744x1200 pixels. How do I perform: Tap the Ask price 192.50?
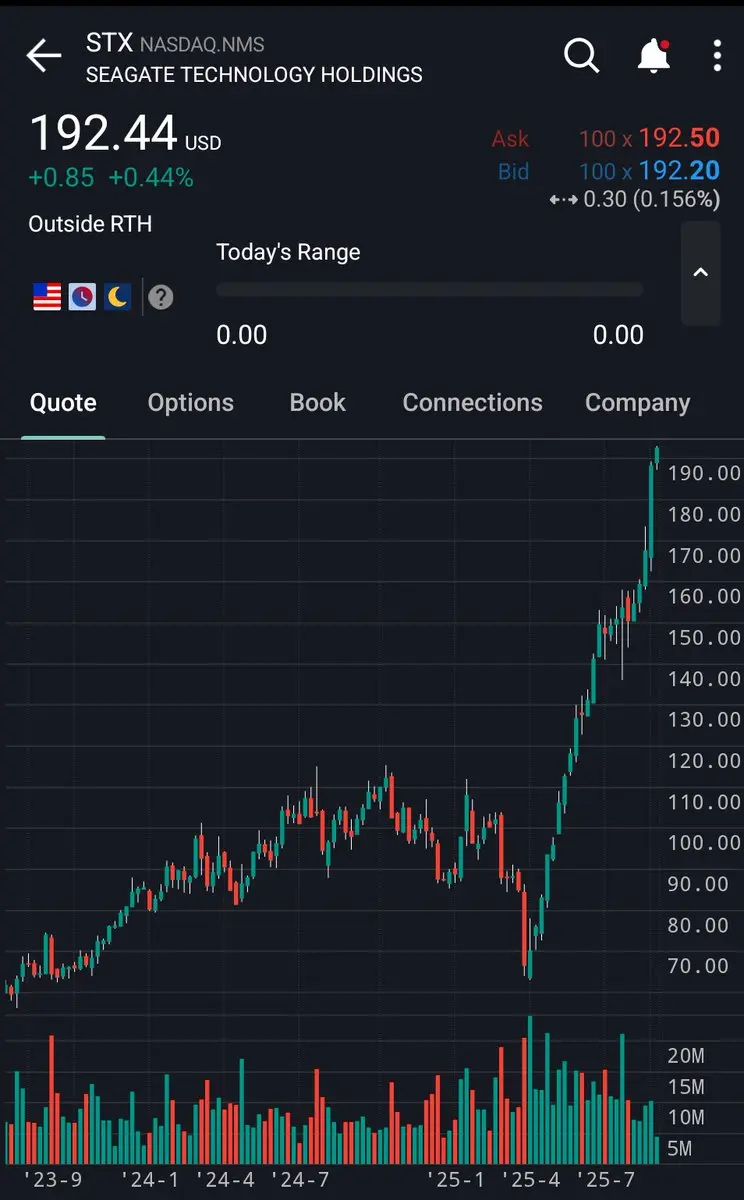click(x=679, y=139)
